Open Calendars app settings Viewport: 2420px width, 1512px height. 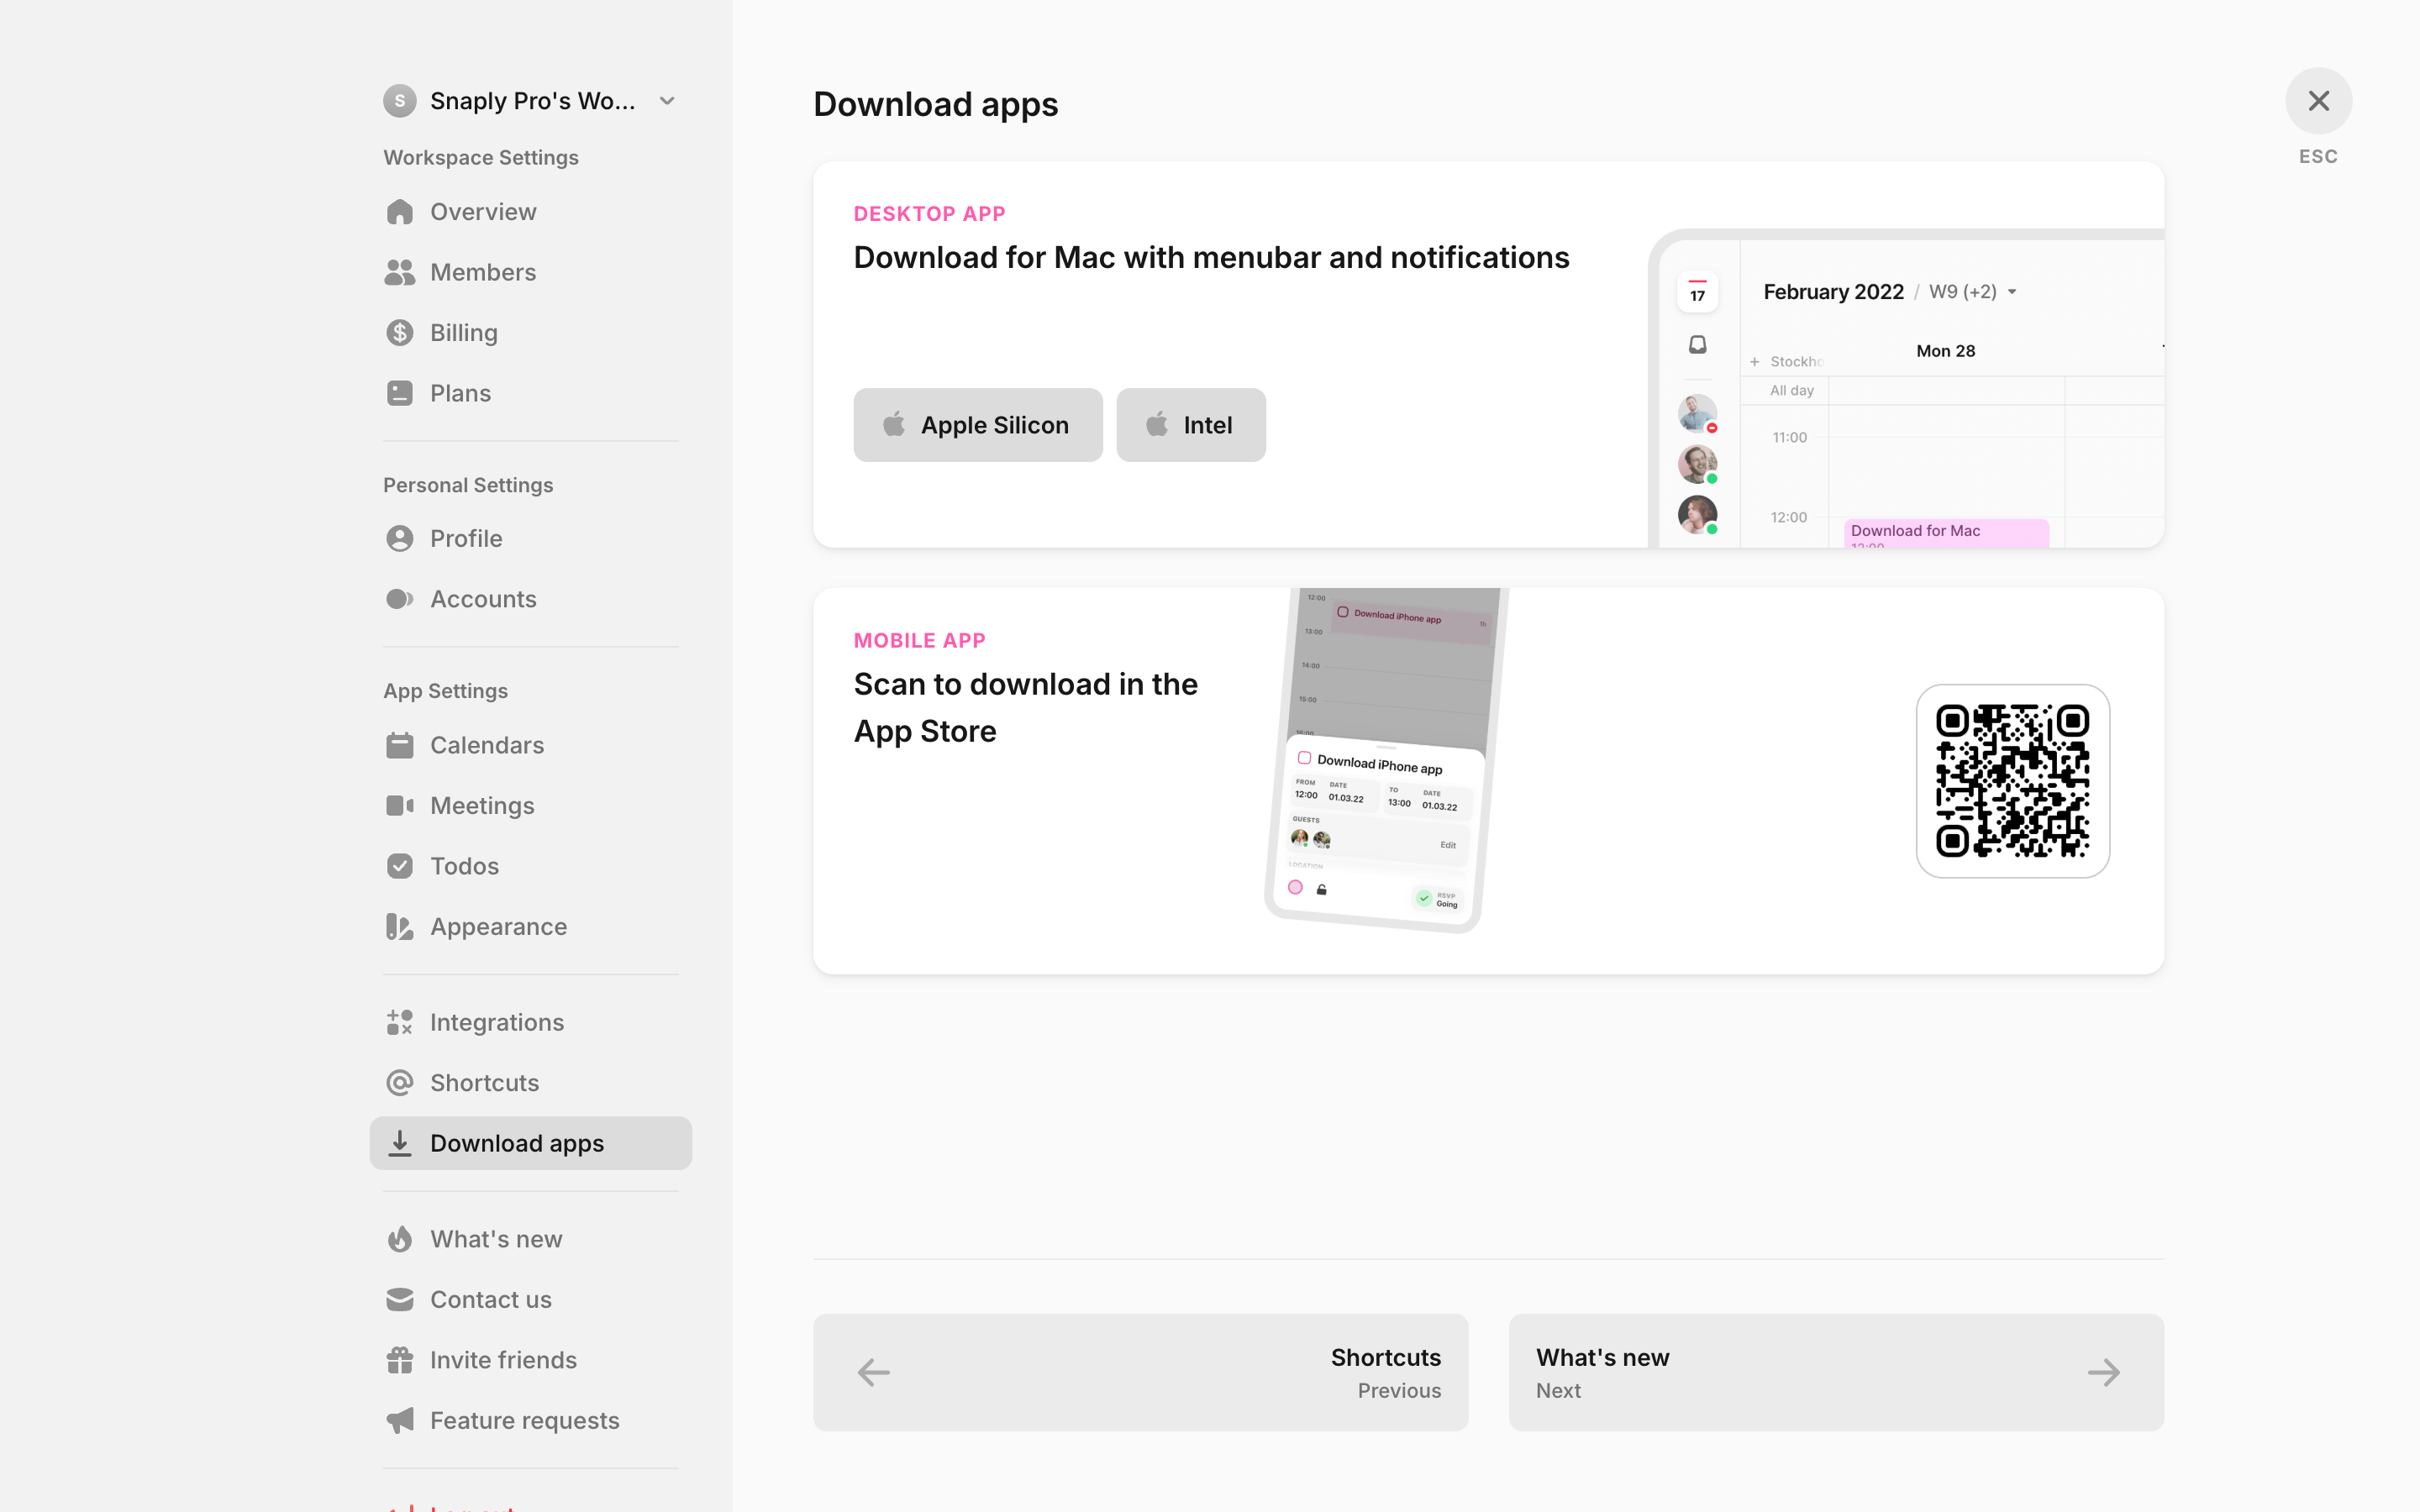click(x=530, y=745)
